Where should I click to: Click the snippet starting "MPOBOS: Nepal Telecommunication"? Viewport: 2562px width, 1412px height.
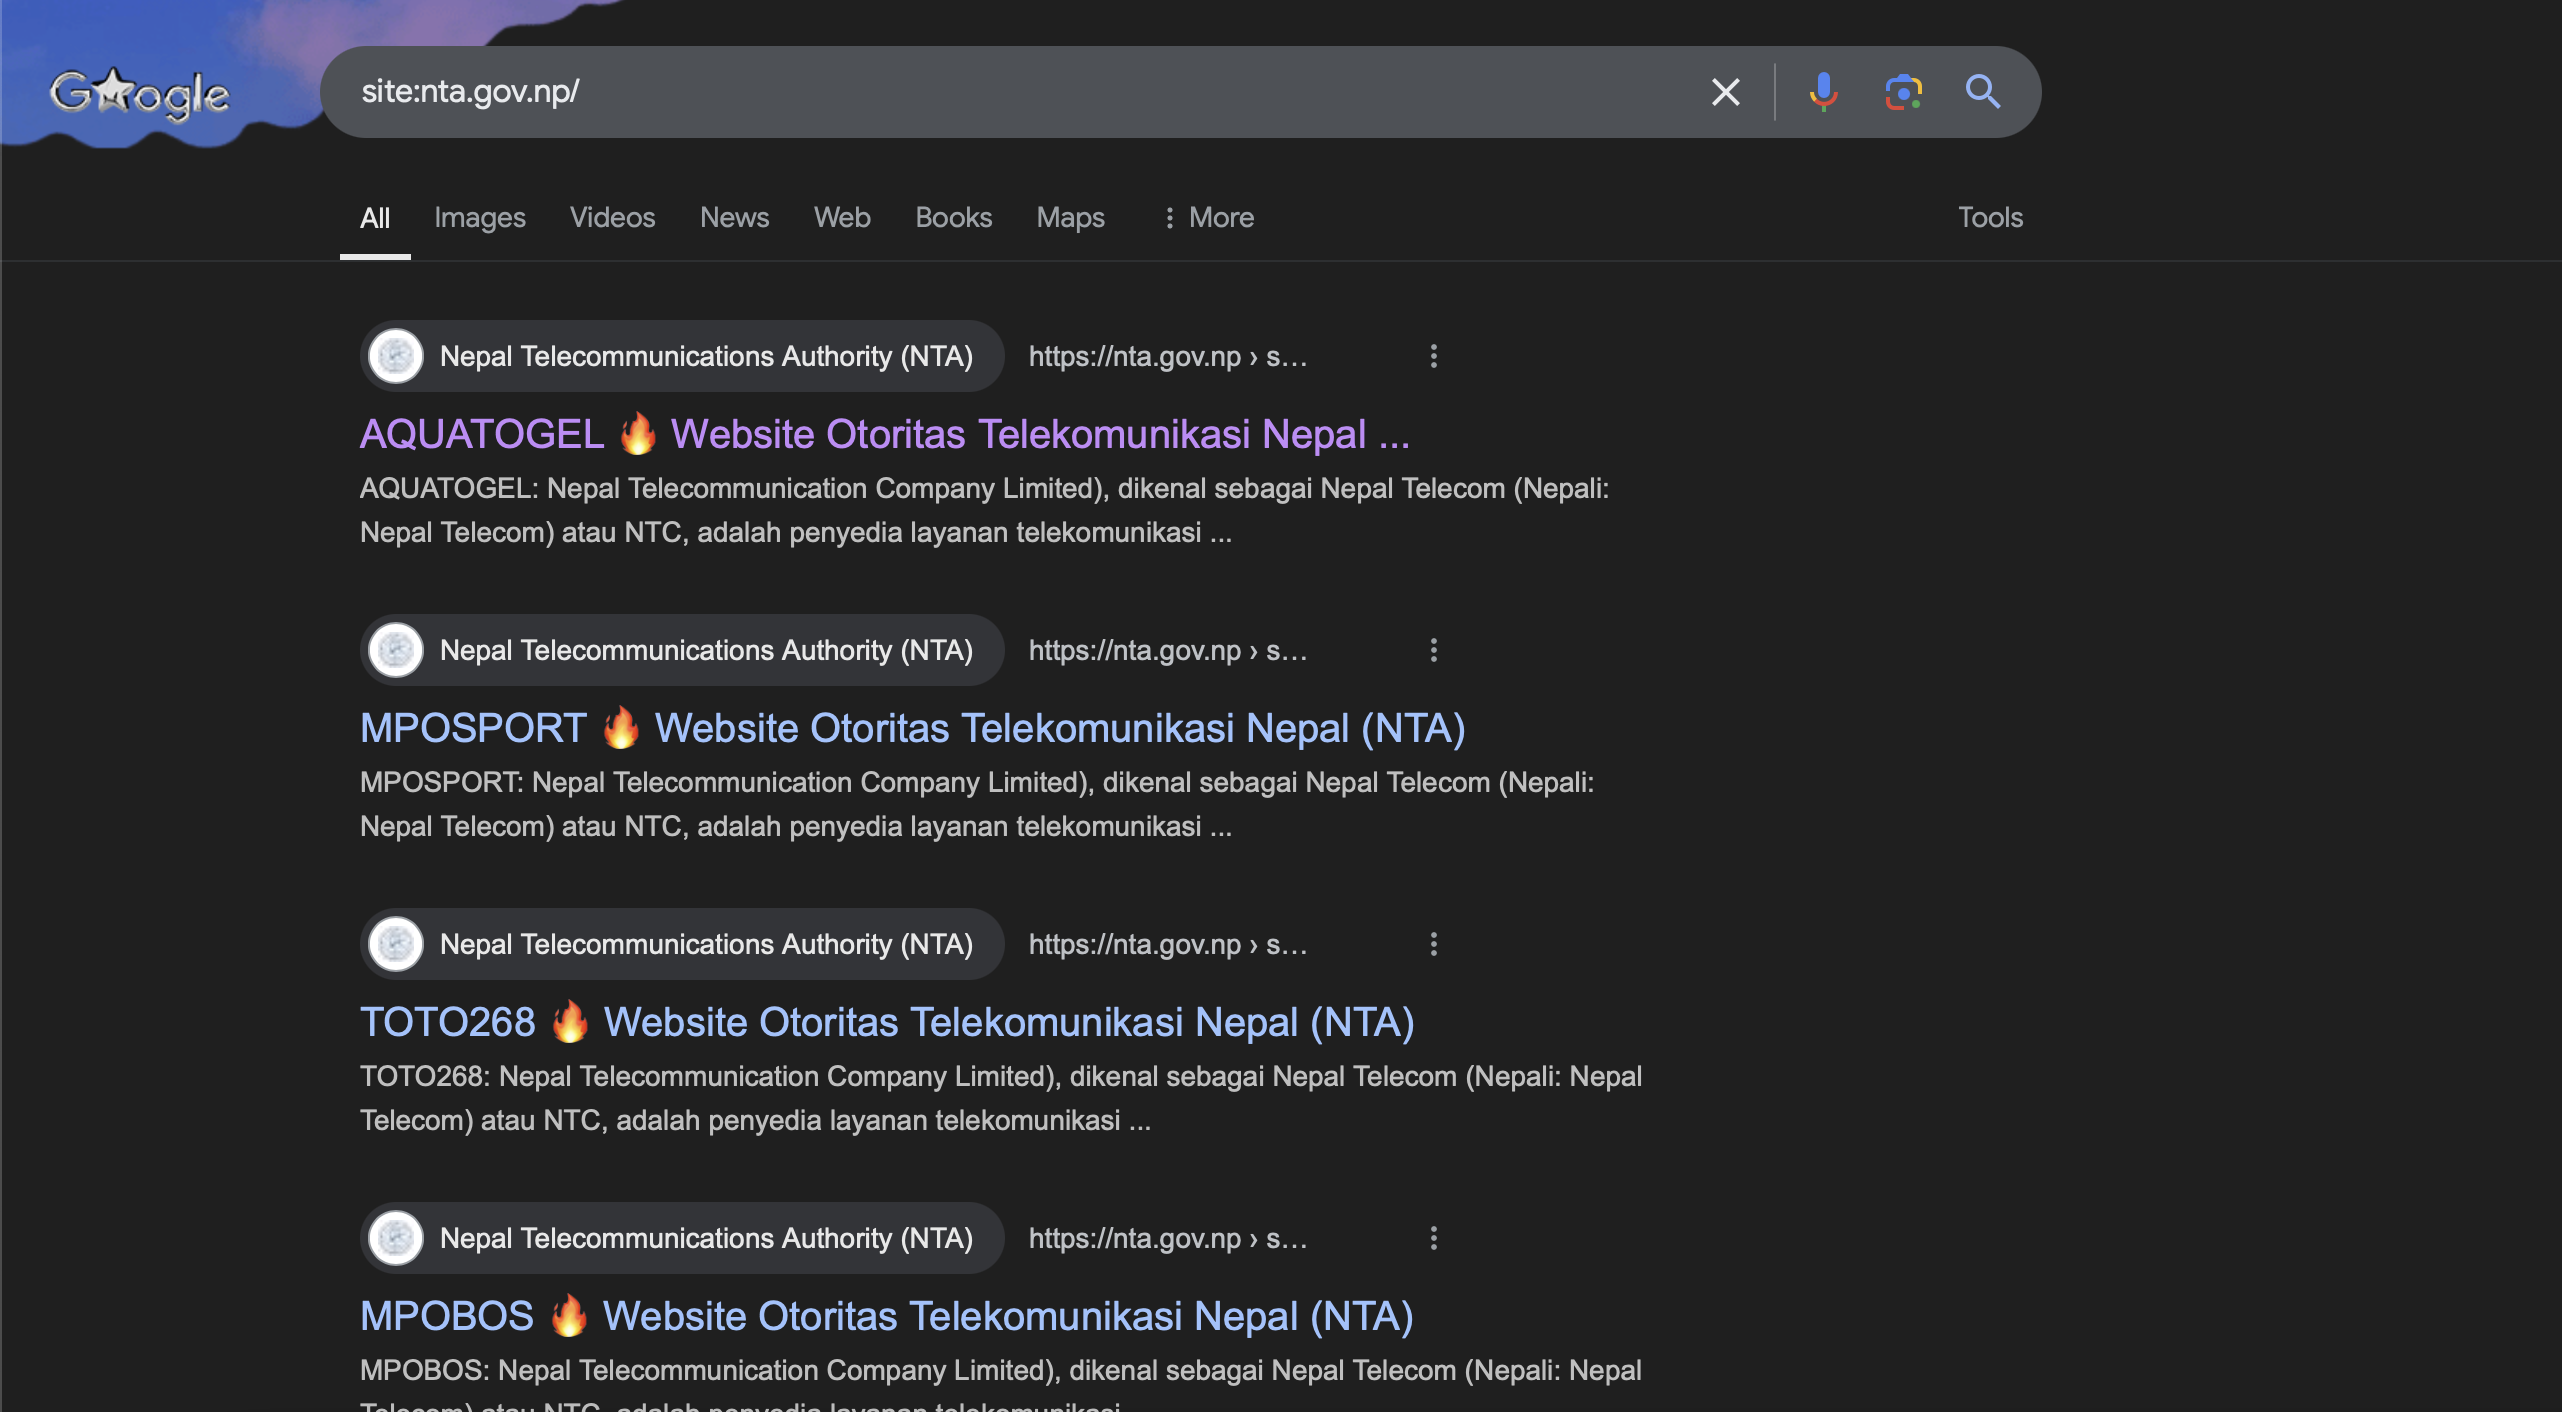click(1001, 1384)
